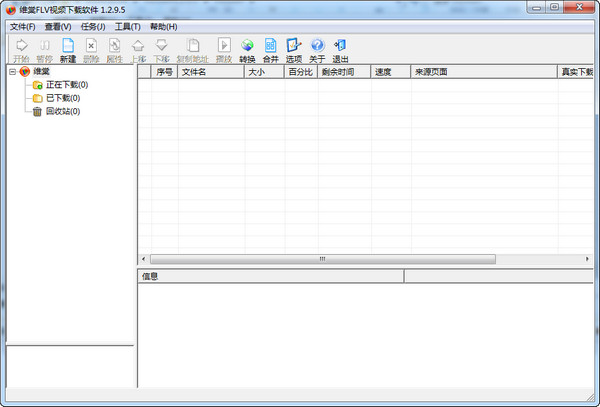Sort by 大小 column header
The width and height of the screenshot is (600, 407).
(264, 72)
